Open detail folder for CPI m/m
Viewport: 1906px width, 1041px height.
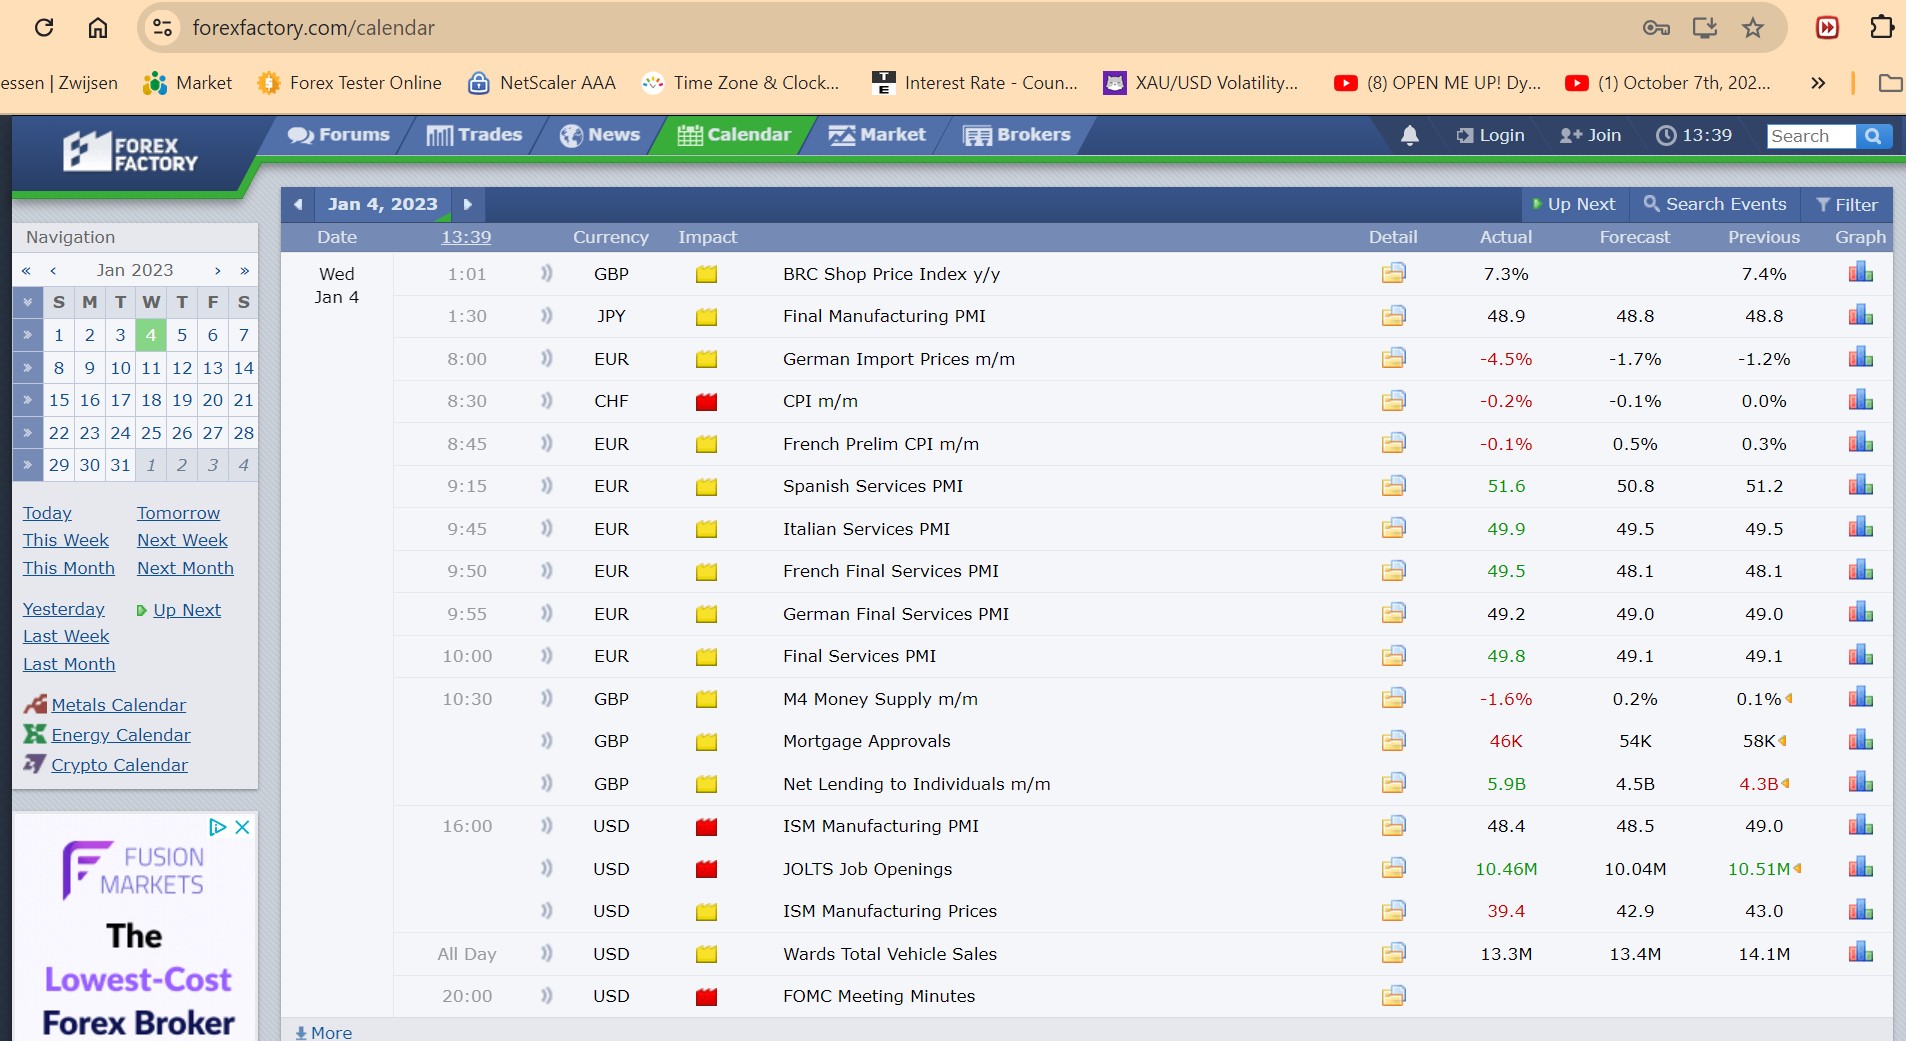pyautogui.click(x=1393, y=401)
